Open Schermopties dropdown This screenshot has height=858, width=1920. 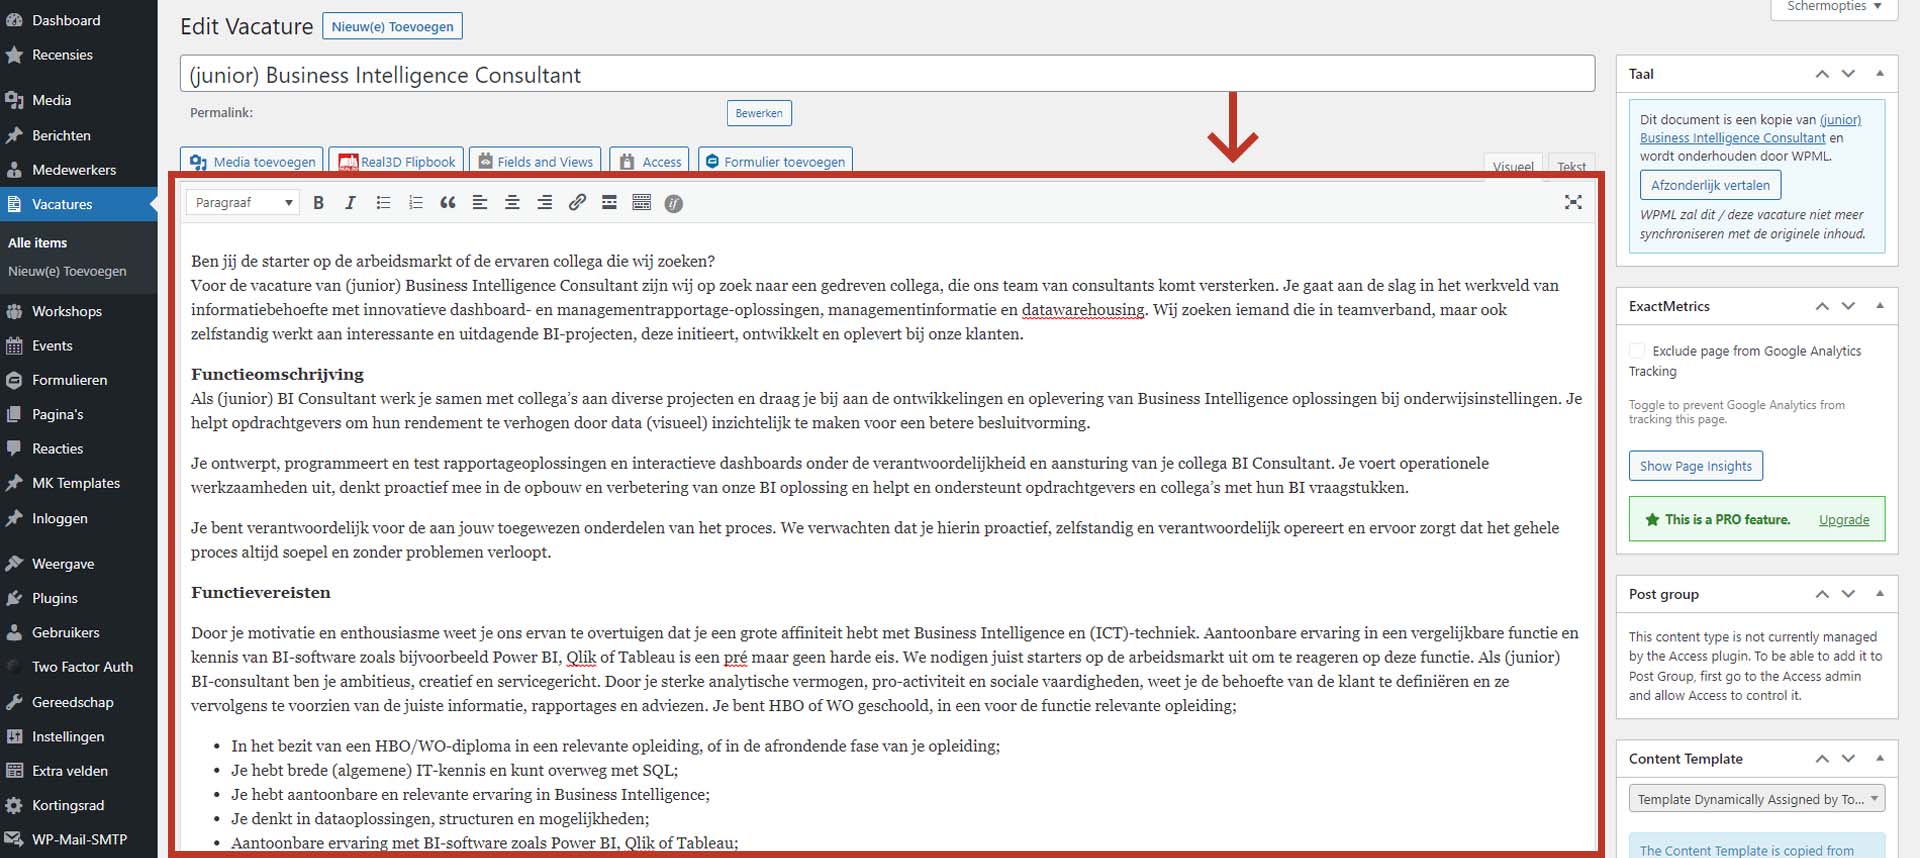tap(1834, 7)
